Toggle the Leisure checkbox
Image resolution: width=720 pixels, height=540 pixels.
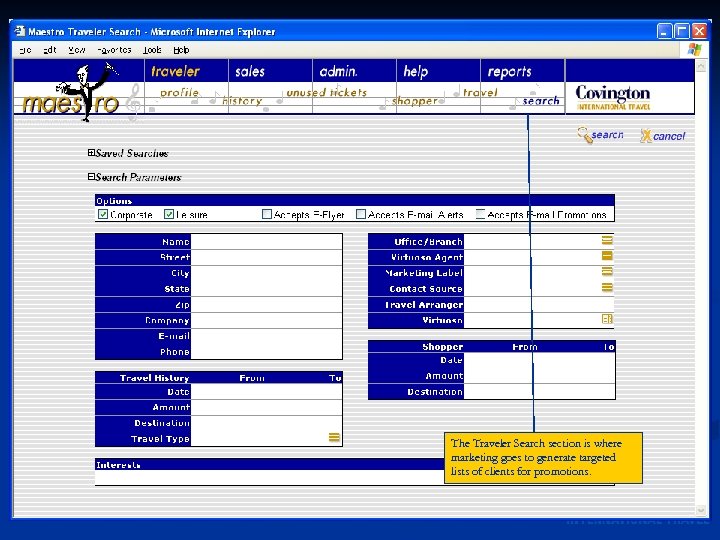tap(169, 214)
